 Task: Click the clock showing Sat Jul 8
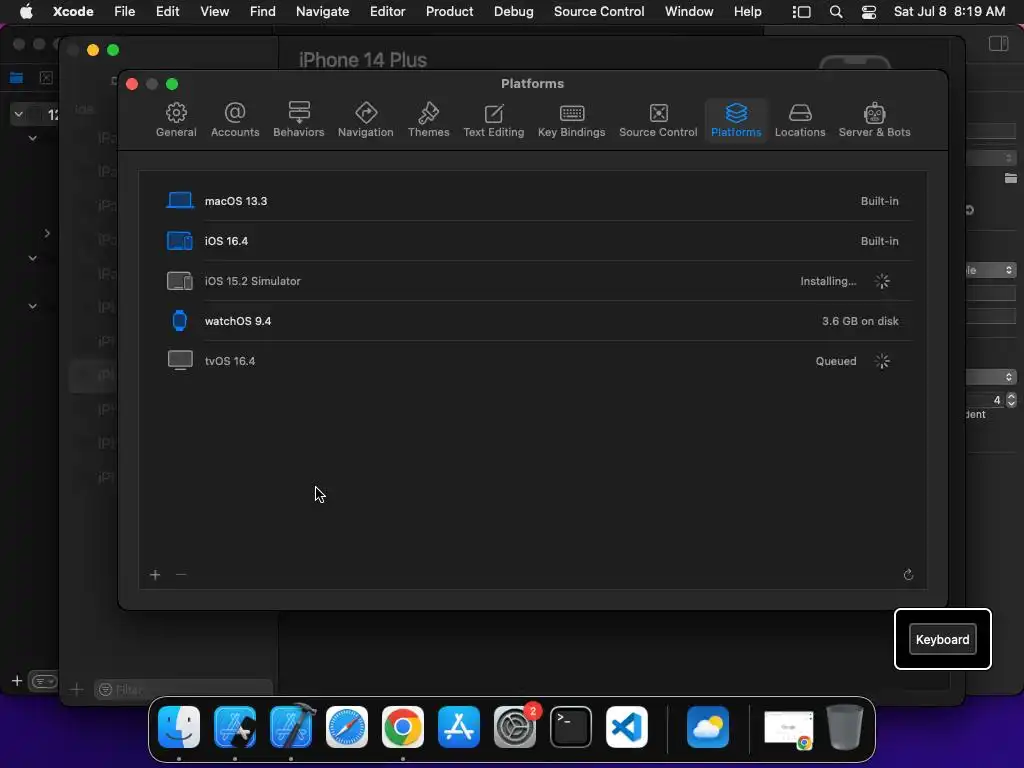click(949, 12)
